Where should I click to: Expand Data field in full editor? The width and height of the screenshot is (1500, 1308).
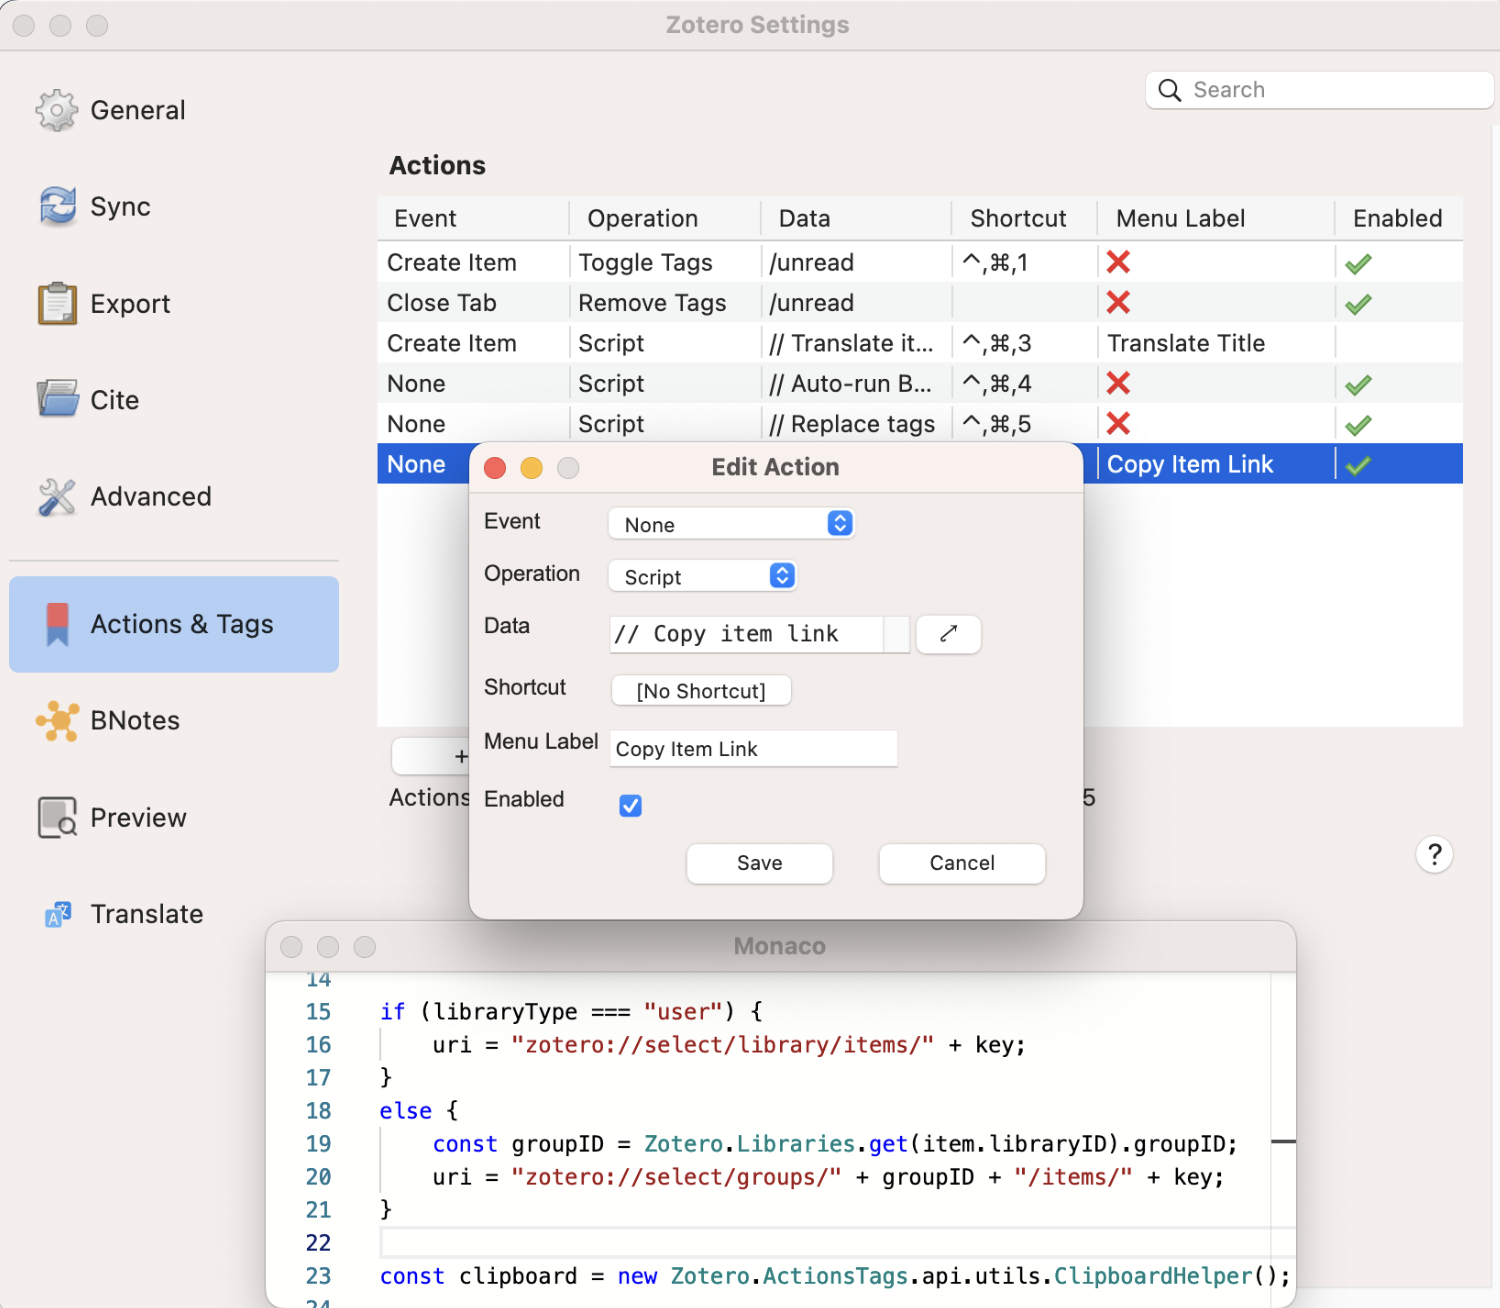coord(948,633)
